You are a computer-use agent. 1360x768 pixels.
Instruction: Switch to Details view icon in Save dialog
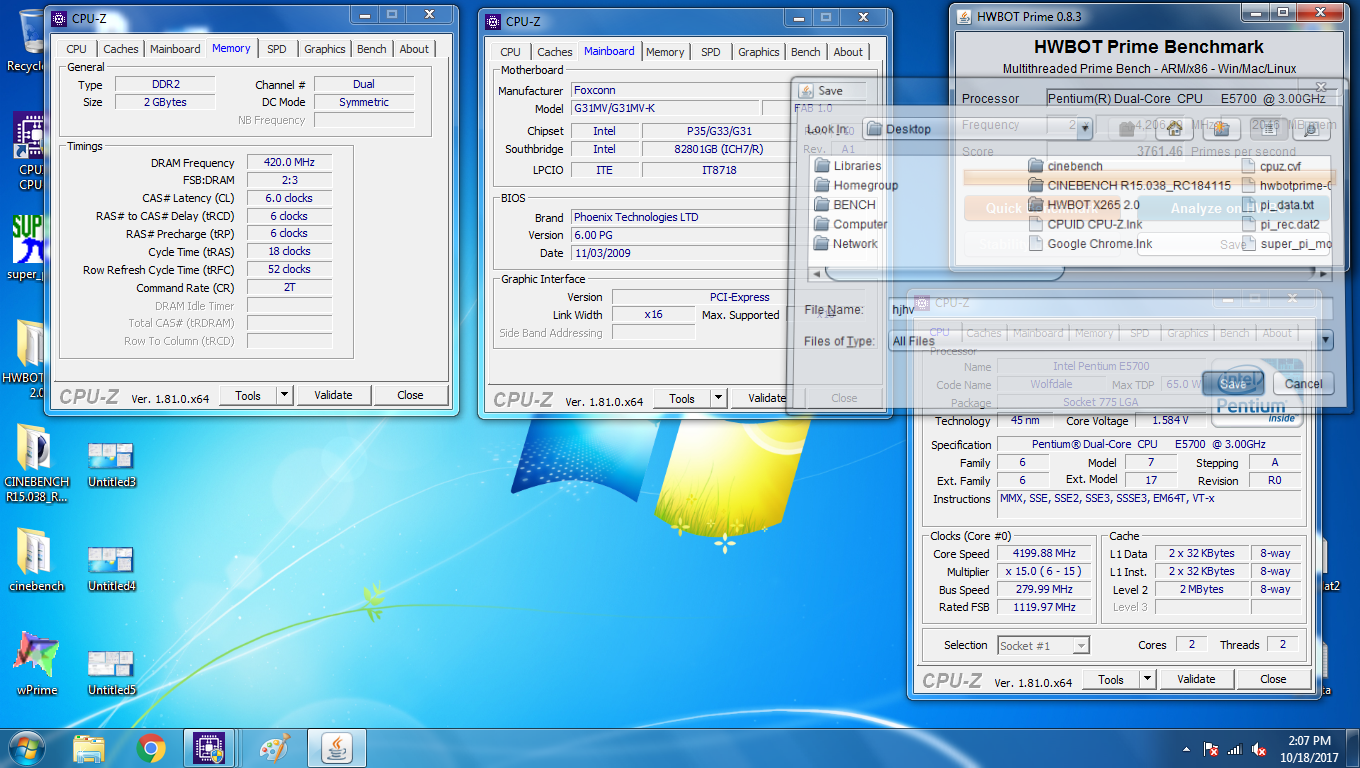pos(1312,129)
